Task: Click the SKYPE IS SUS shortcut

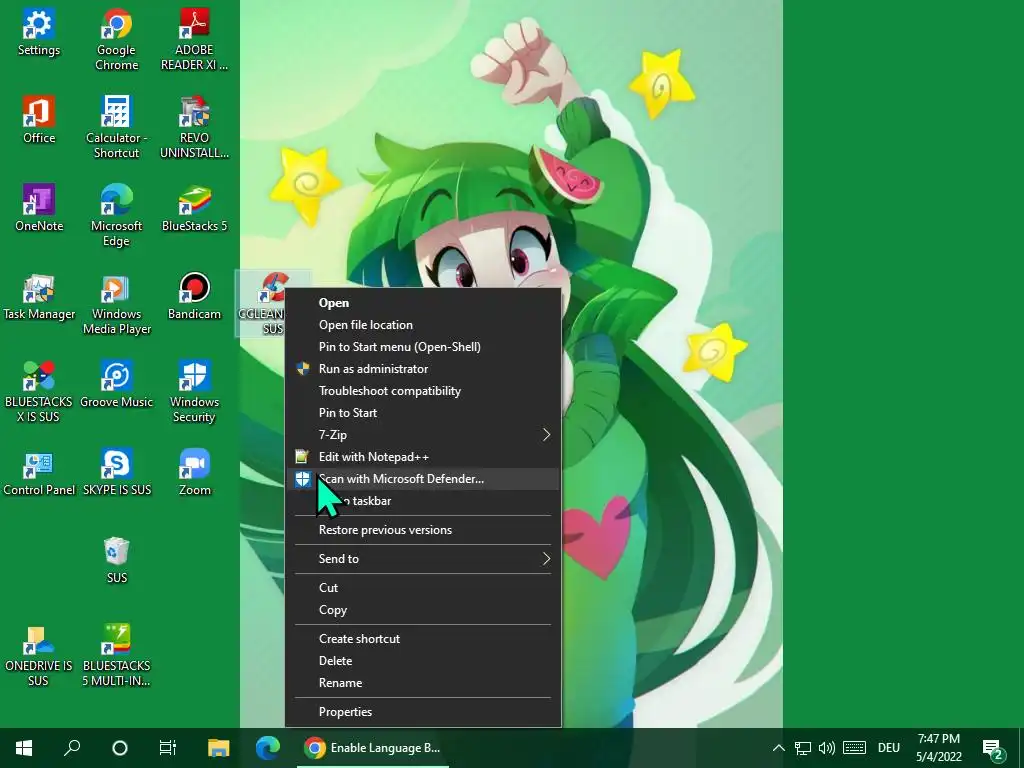Action: click(116, 473)
